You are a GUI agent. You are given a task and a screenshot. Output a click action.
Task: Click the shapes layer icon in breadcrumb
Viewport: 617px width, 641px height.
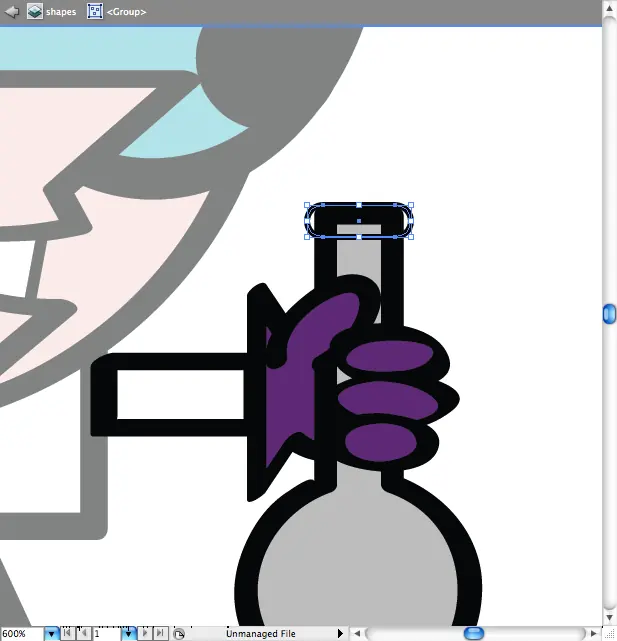35,11
